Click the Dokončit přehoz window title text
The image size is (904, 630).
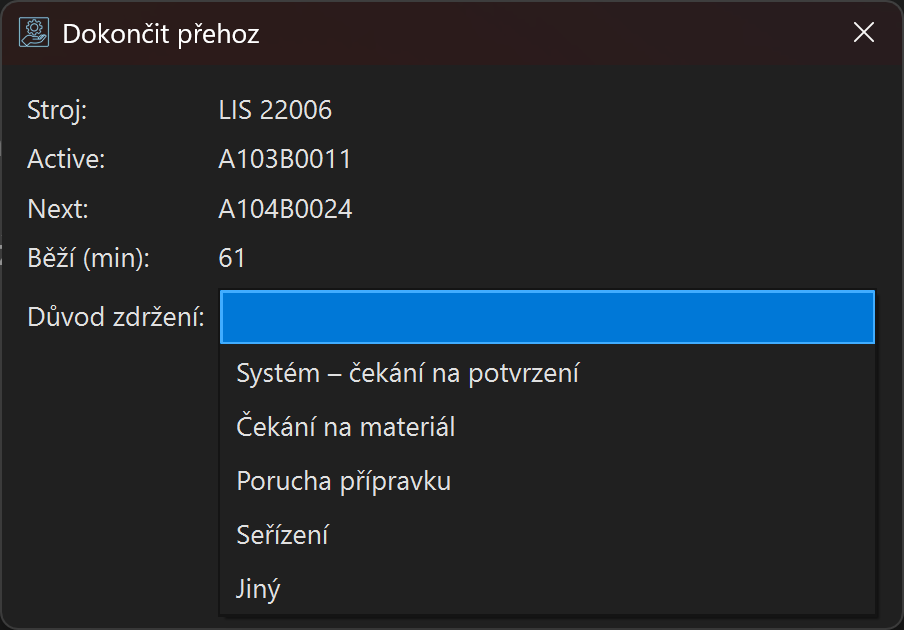161,34
